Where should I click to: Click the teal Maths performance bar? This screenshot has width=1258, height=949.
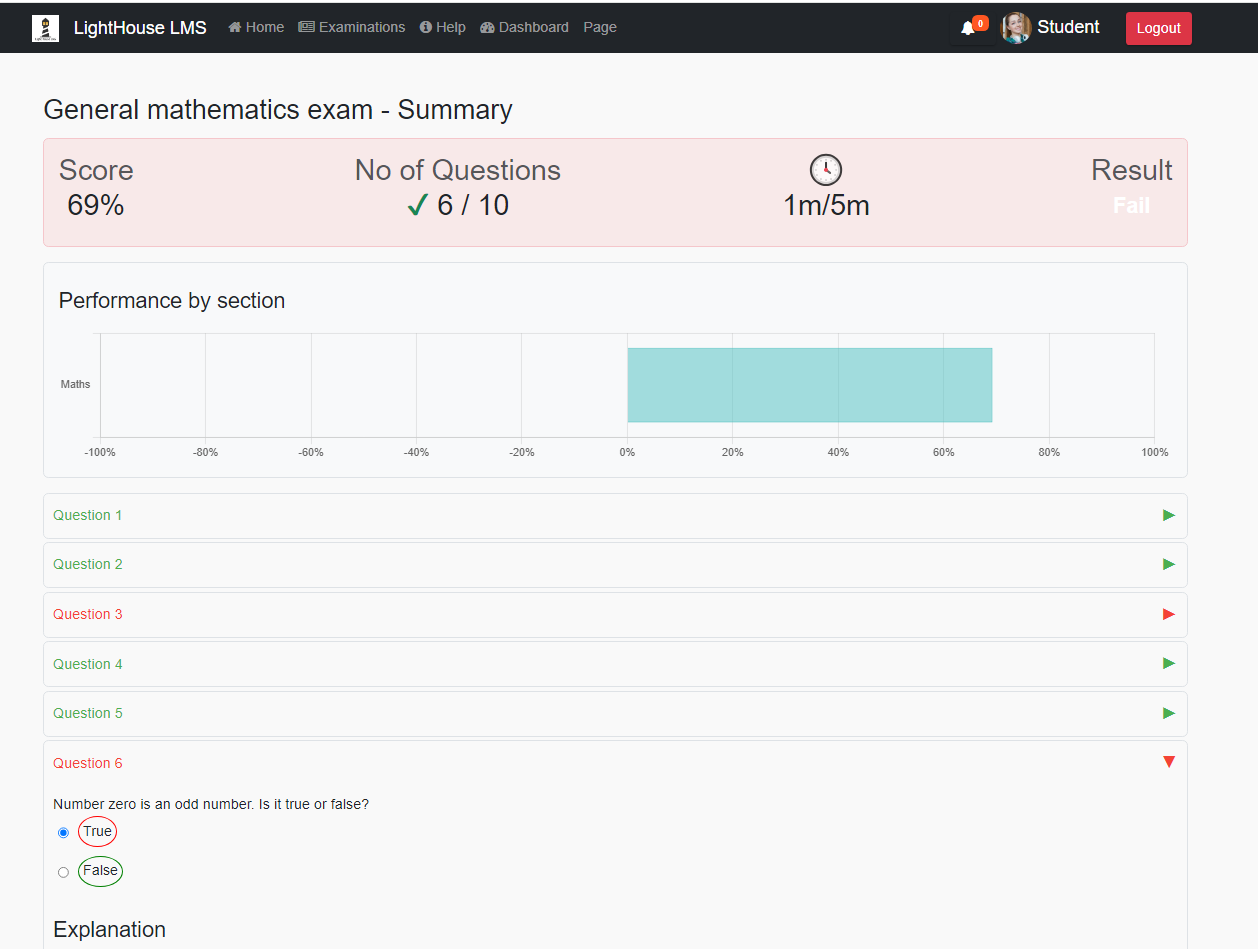(x=809, y=385)
